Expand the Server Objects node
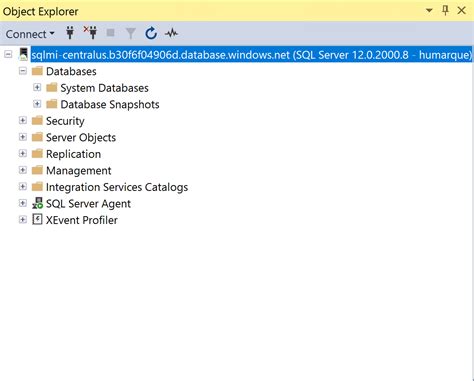Screen dimensions: 474x381 click(x=23, y=137)
